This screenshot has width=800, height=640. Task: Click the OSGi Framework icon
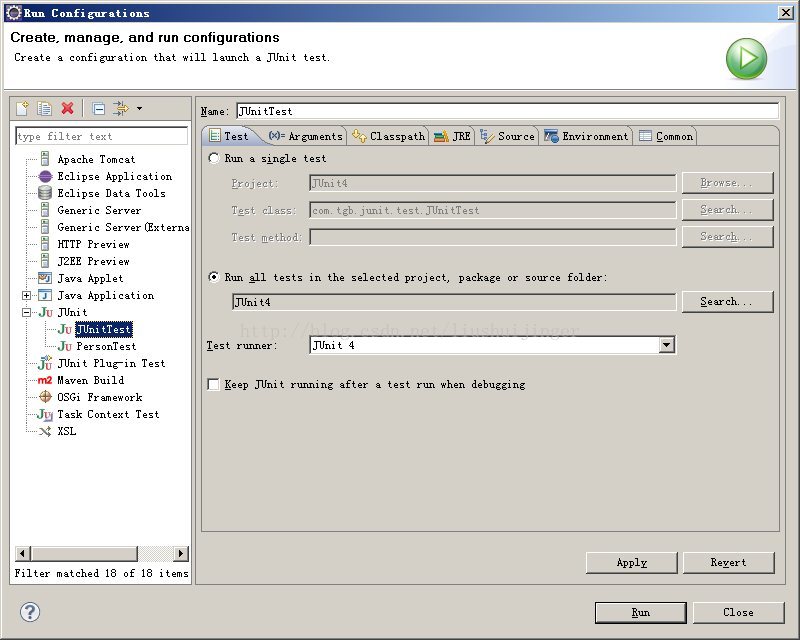pos(45,397)
